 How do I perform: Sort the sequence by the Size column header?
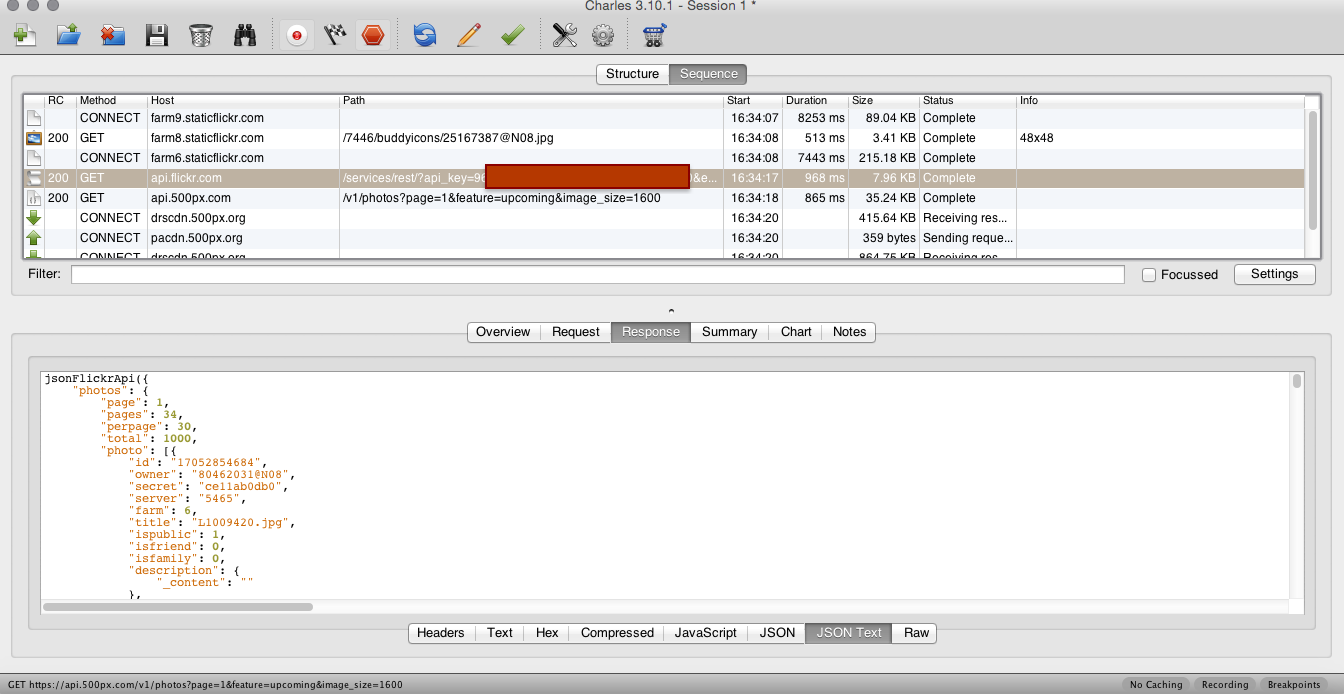coord(884,100)
